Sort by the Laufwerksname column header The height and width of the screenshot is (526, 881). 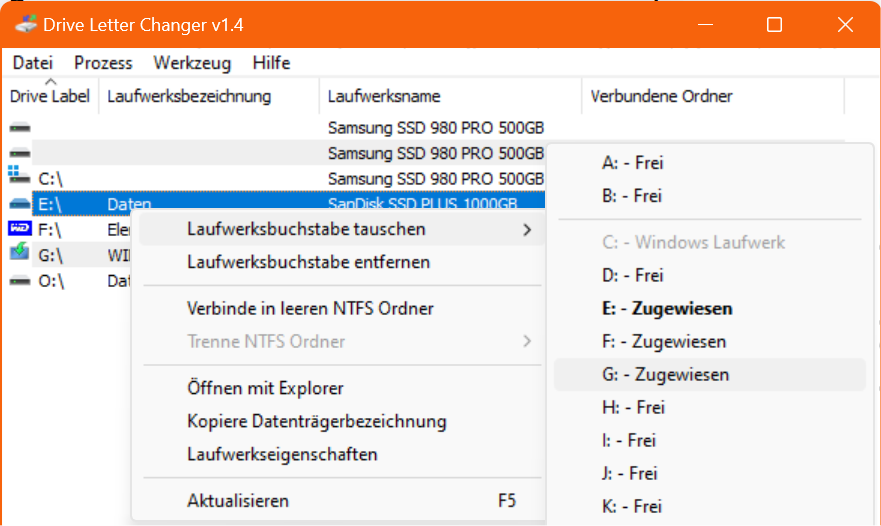450,97
